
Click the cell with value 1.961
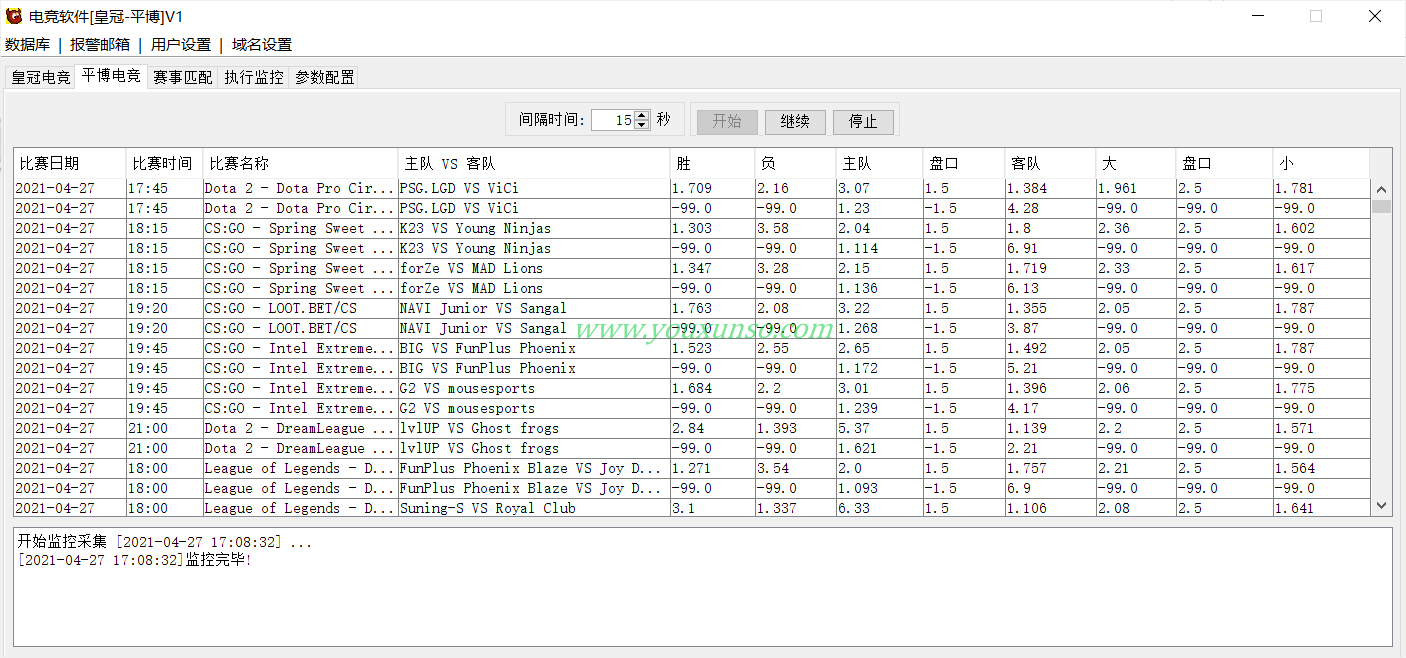pos(1136,188)
